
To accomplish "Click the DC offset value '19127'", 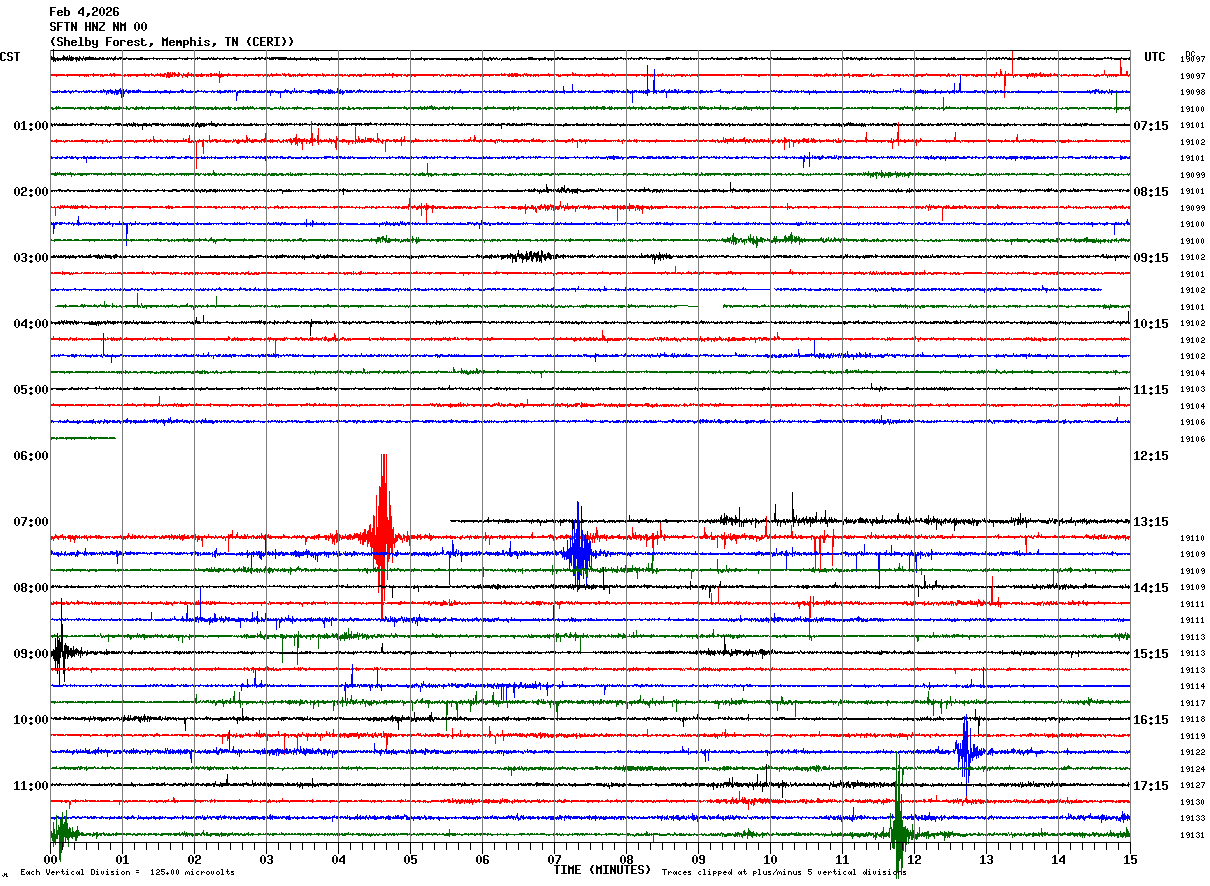I will (1192, 785).
